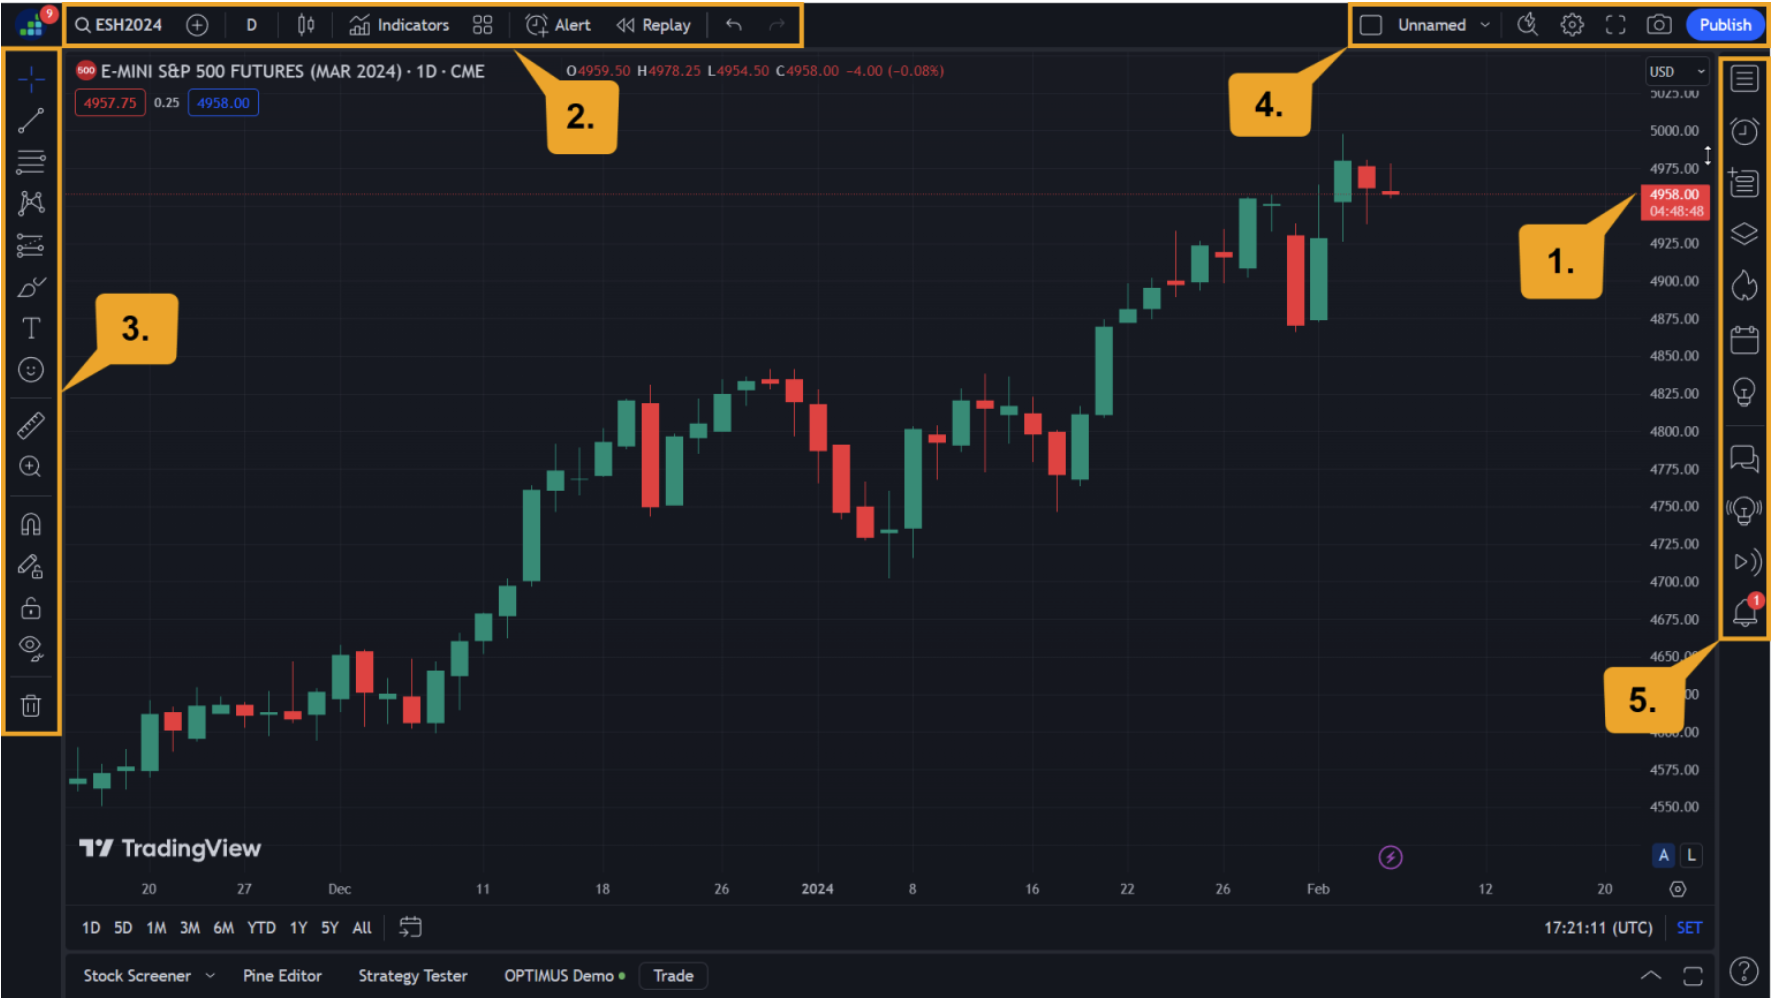The width and height of the screenshot is (1772, 998).
Task: Click the Trade button
Action: (x=673, y=975)
